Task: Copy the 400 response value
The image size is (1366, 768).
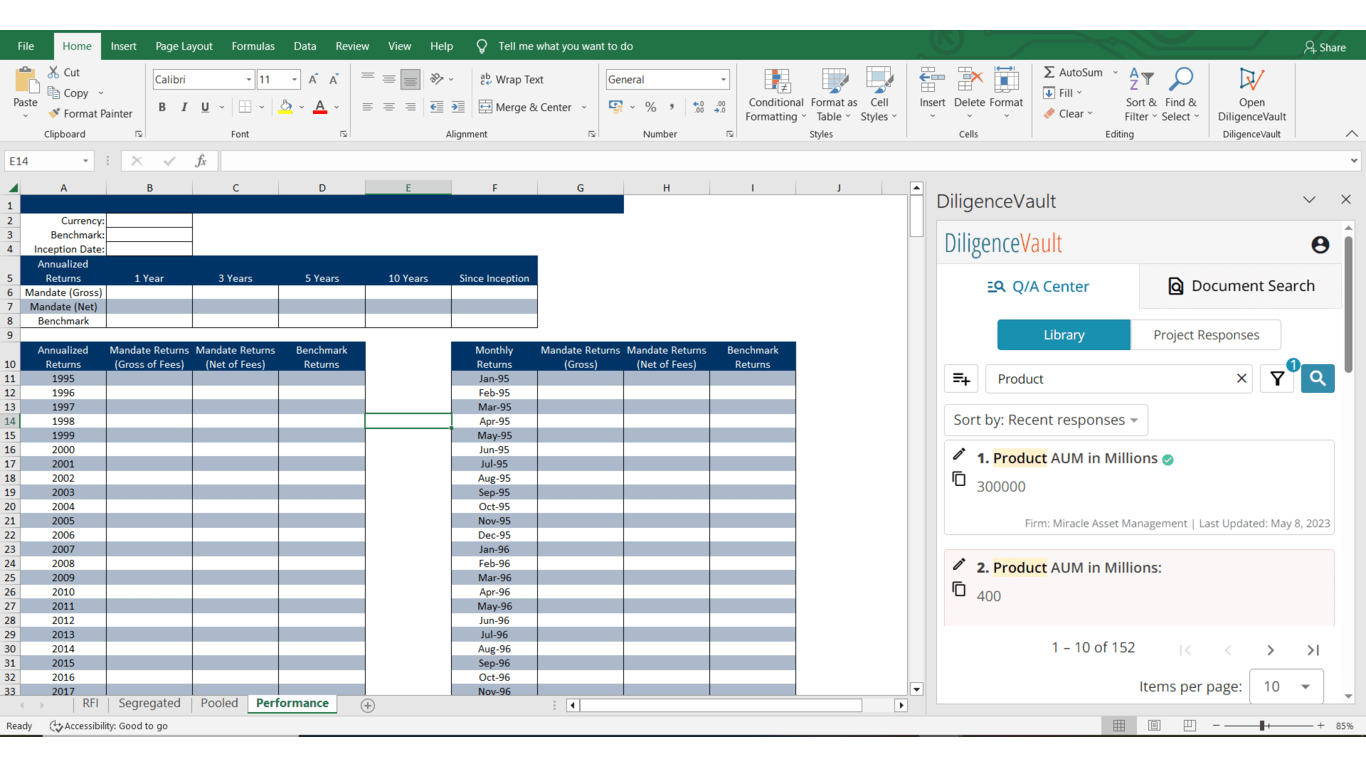Action: tap(959, 589)
